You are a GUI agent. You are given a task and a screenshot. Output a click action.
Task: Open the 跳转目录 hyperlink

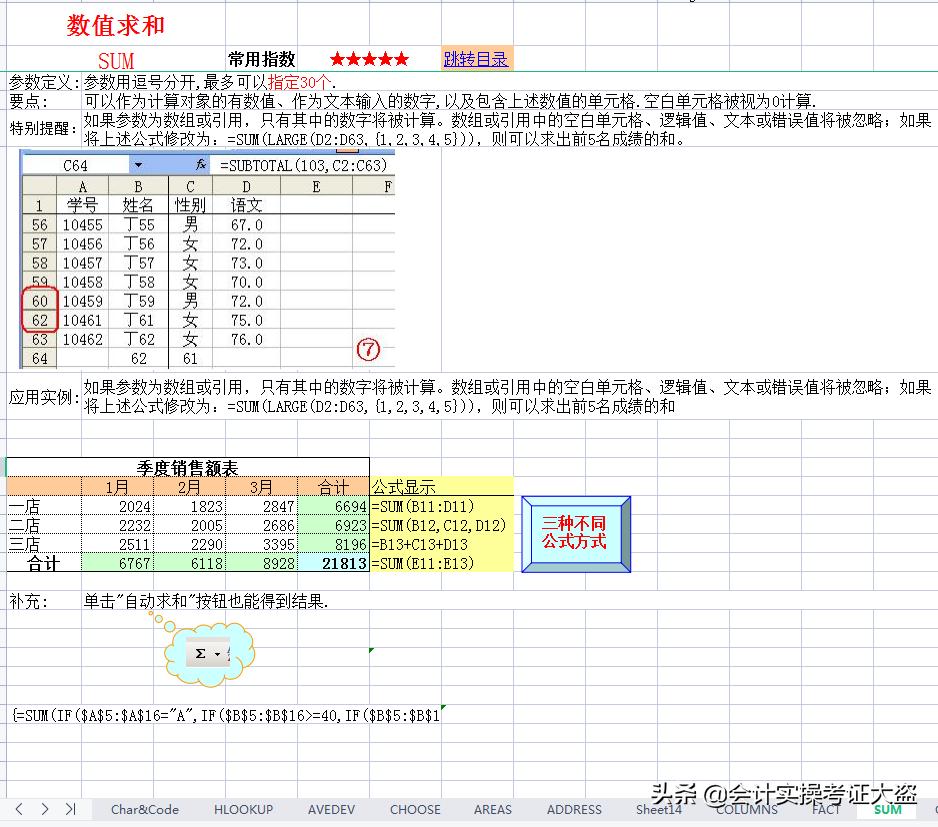pos(476,58)
